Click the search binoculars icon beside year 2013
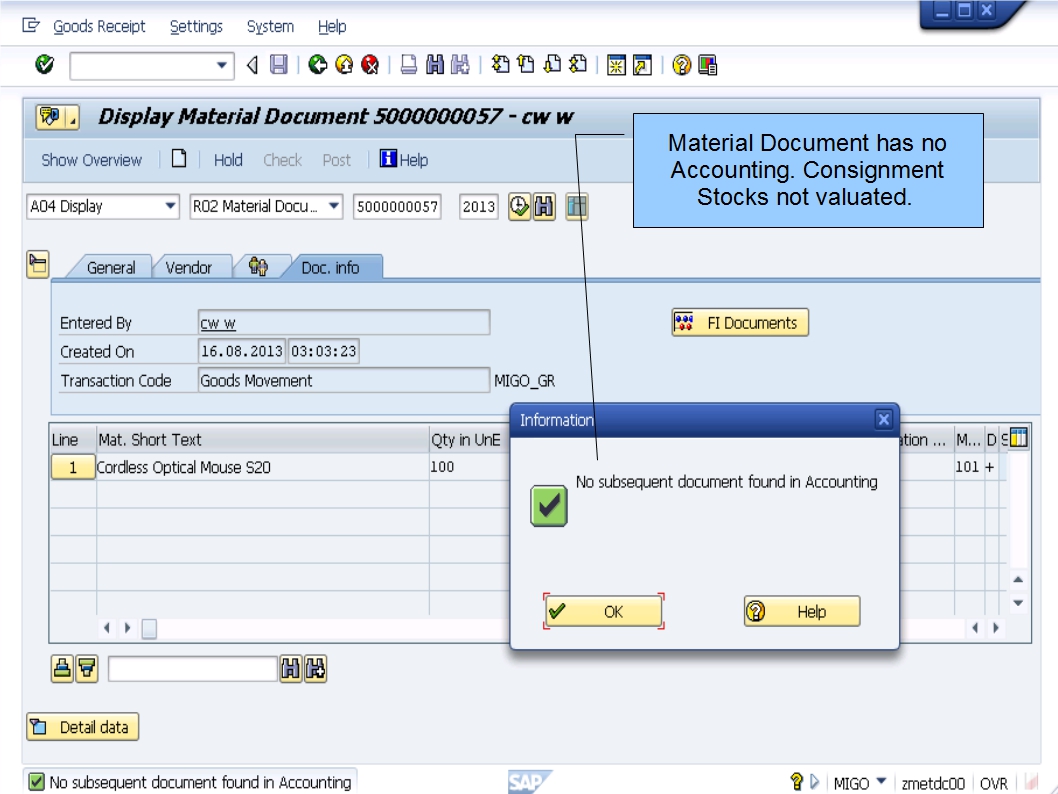The image size is (1058, 794). (544, 206)
